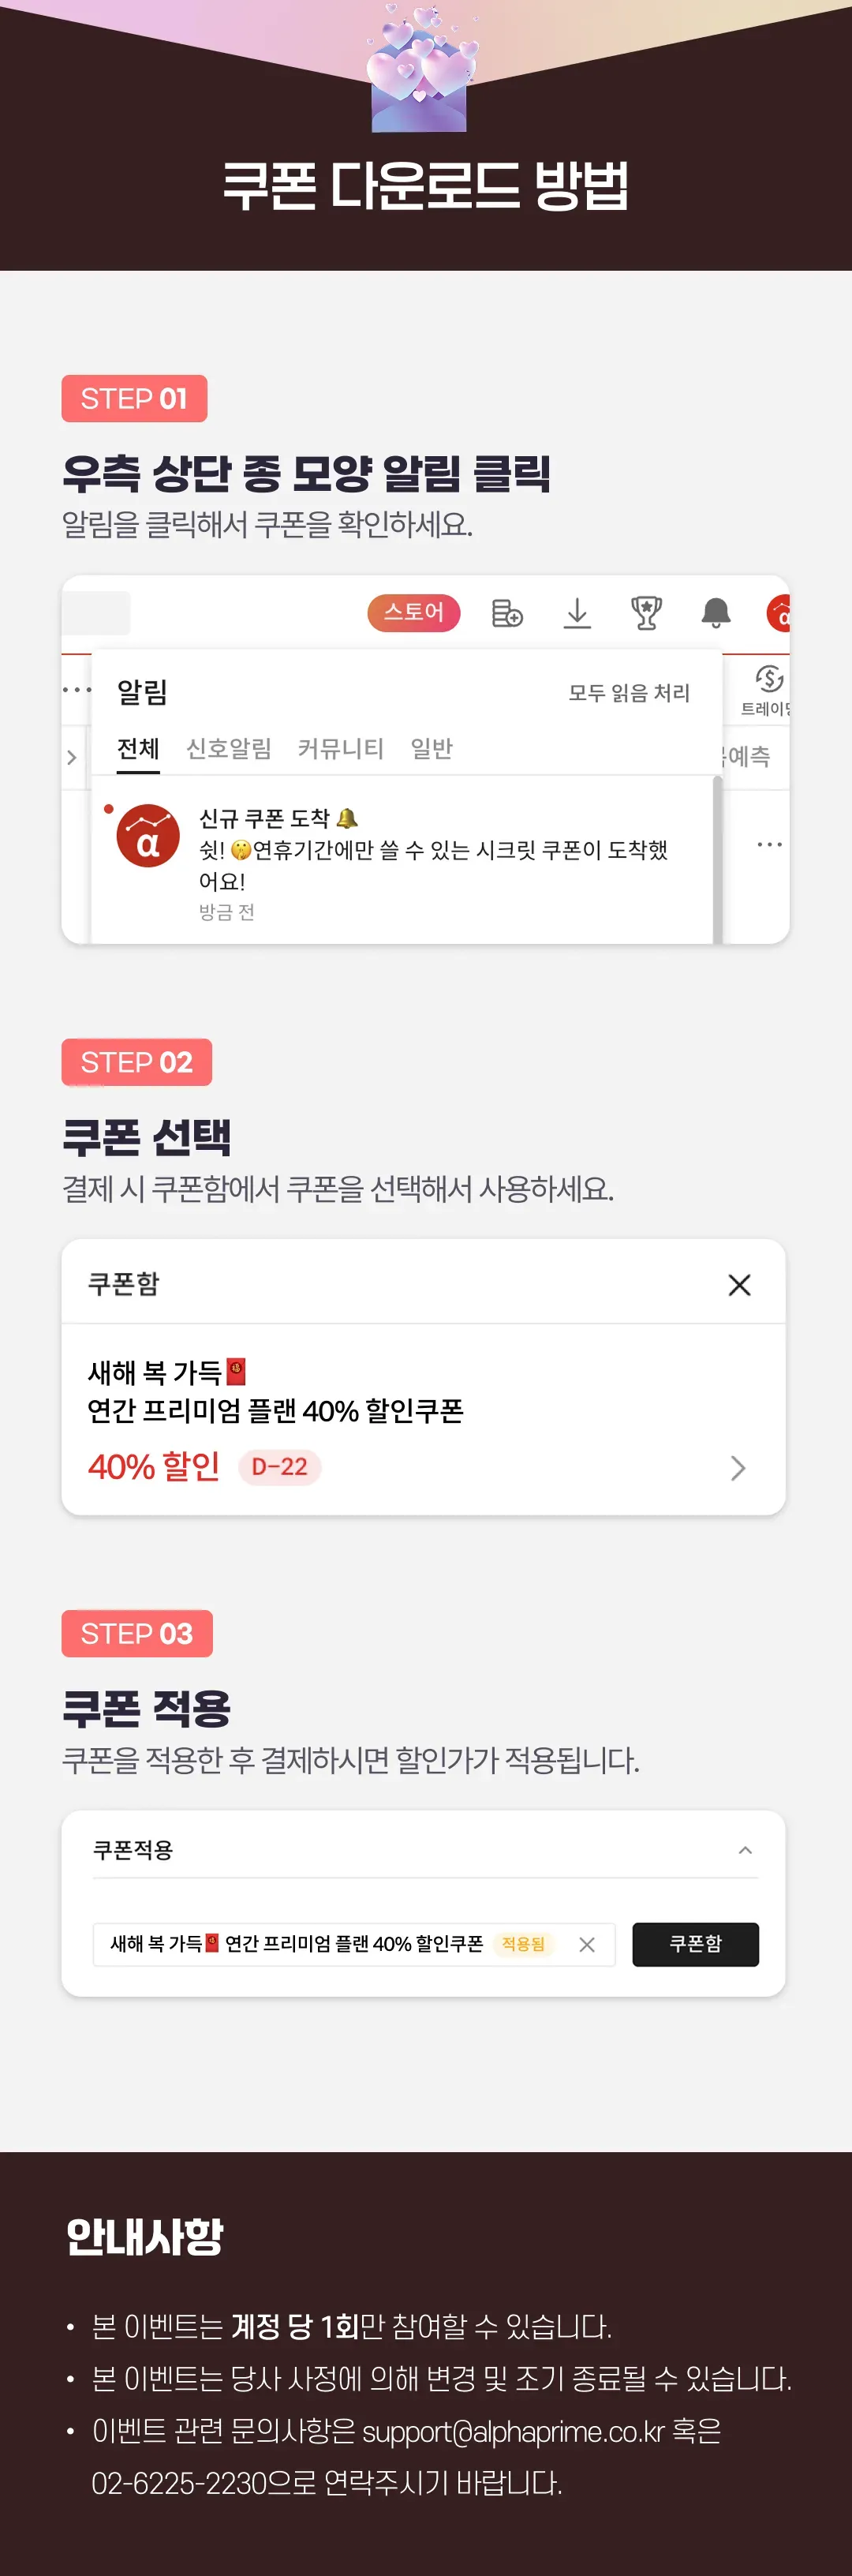Remove the applied 40% coupon

tap(587, 1944)
